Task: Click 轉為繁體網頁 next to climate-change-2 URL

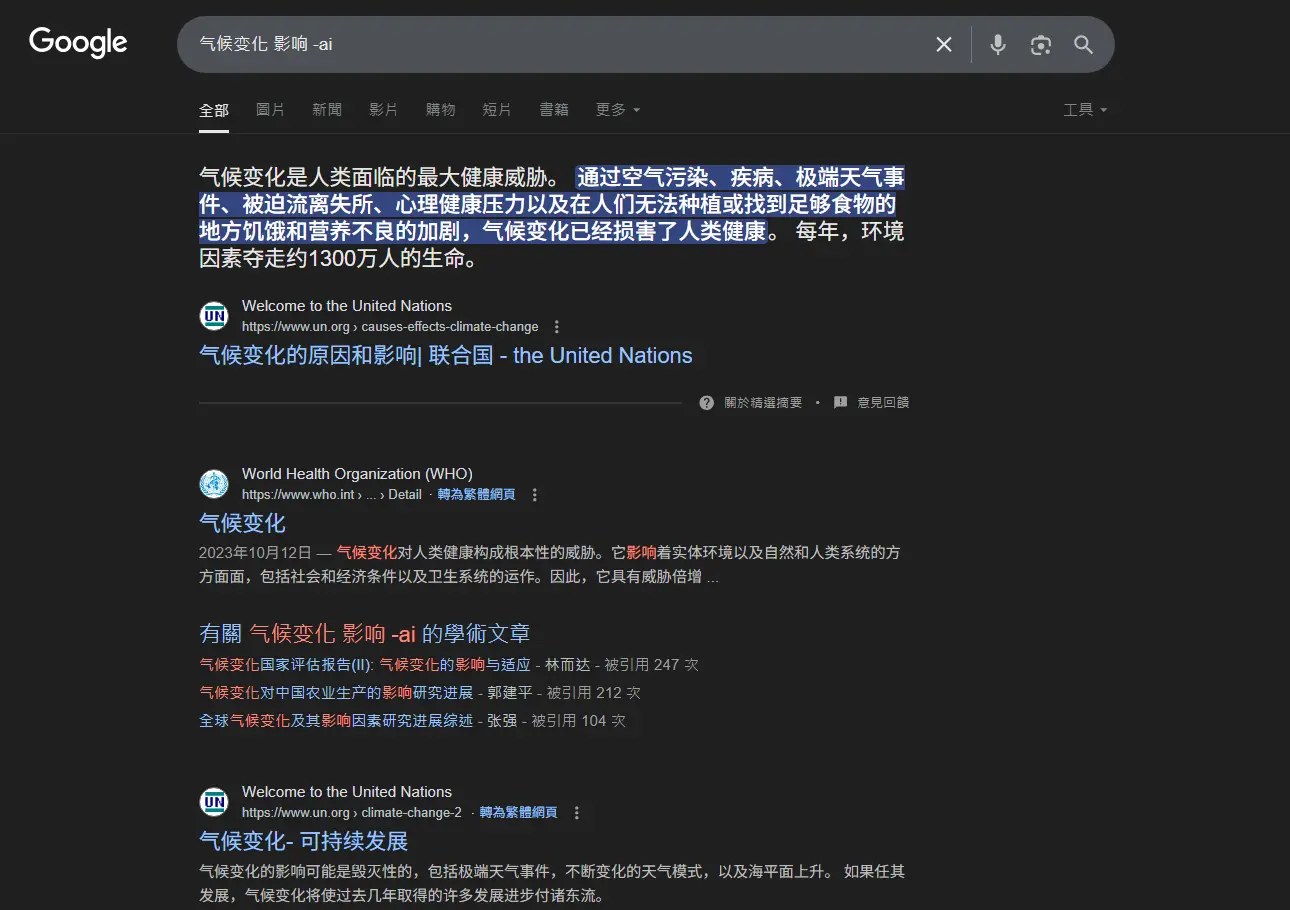Action: (x=518, y=813)
